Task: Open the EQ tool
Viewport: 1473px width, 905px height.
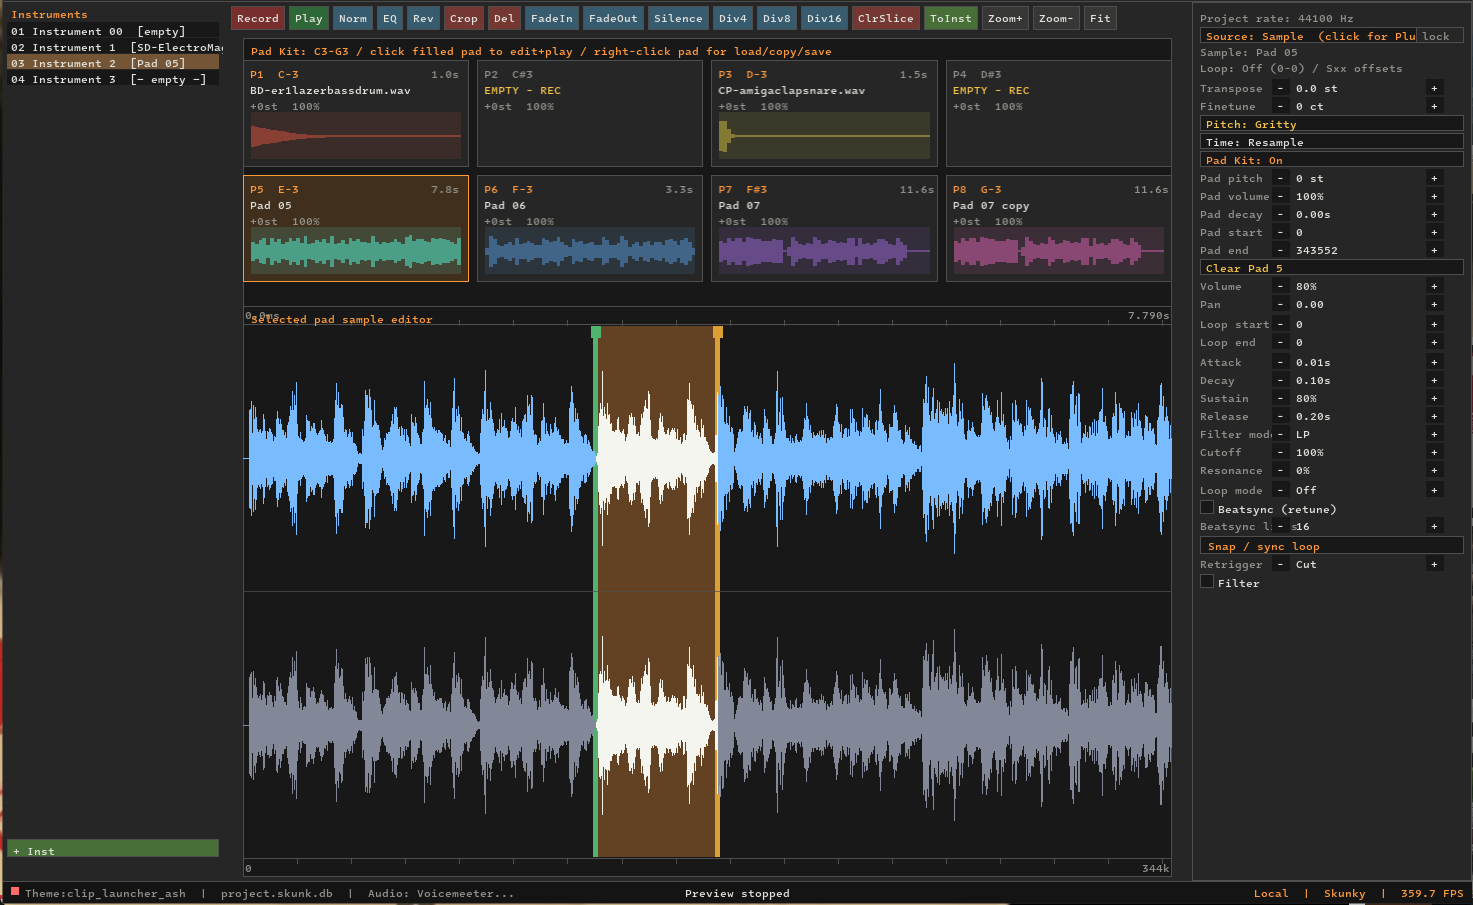Action: [x=390, y=18]
